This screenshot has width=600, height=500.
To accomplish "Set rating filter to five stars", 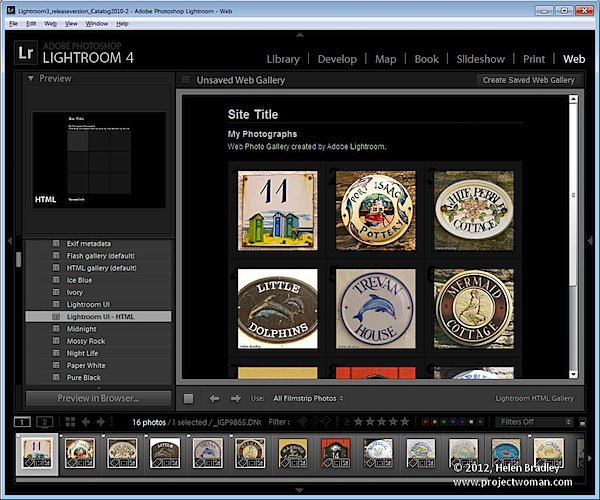I will pyautogui.click(x=404, y=422).
